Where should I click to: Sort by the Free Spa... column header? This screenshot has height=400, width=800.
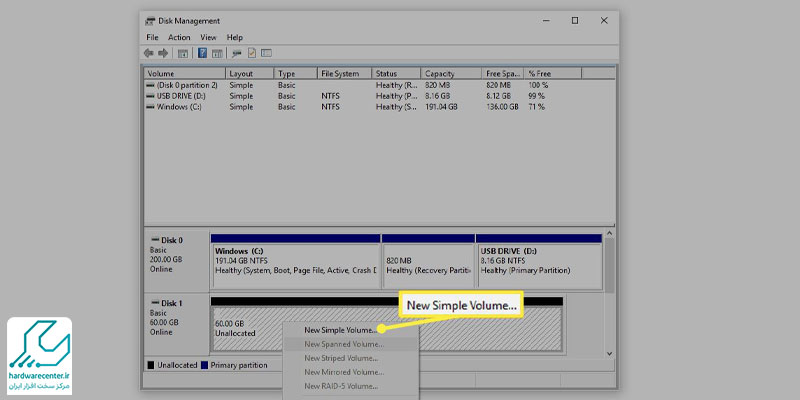tap(503, 73)
